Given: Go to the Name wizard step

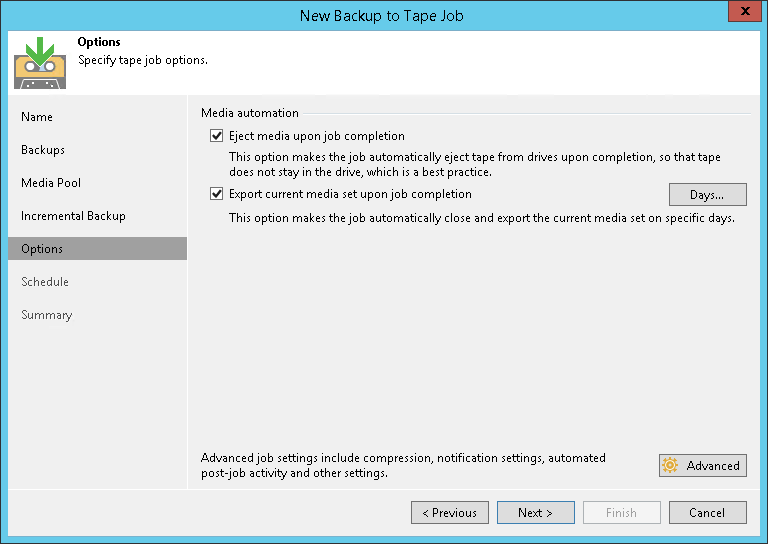Looking at the screenshot, I should point(37,117).
